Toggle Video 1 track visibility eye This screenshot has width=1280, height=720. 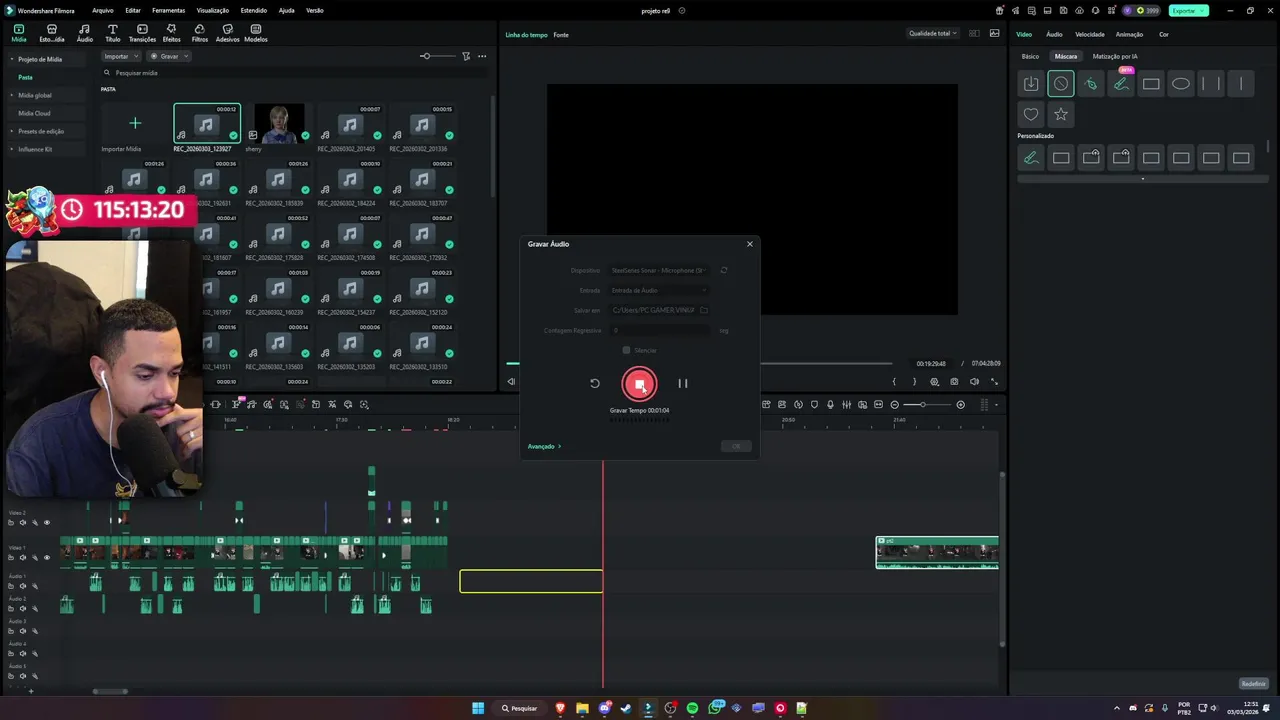pyautogui.click(x=46, y=558)
